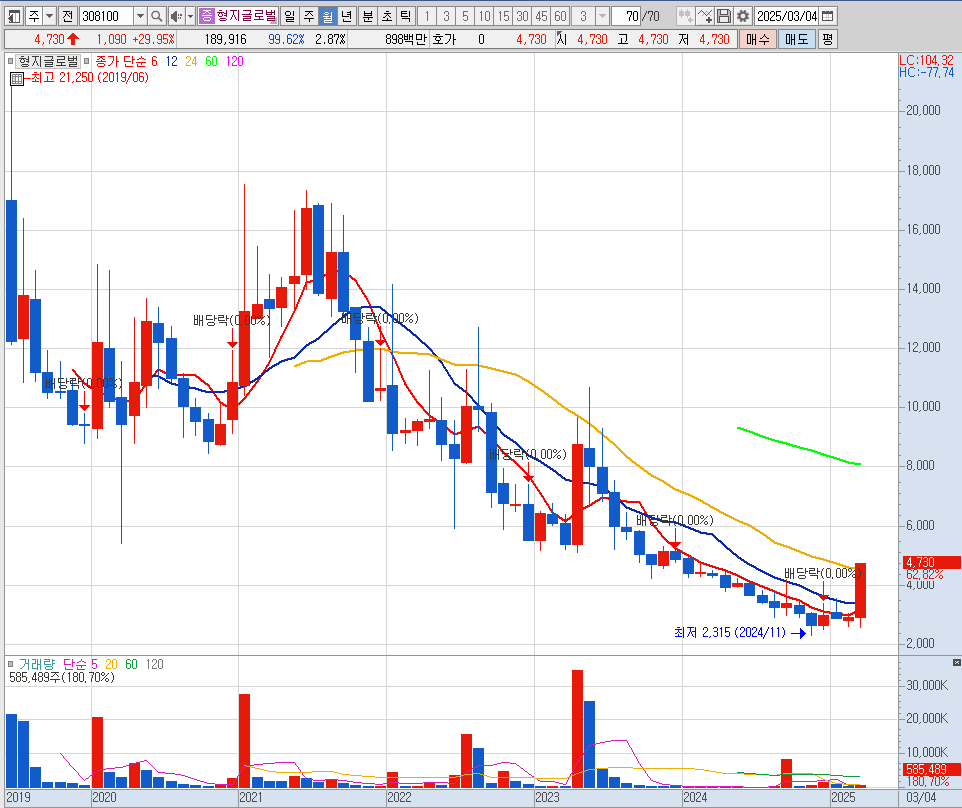Click the 종가 단순 moving average label
962x808 pixels.
120,61
